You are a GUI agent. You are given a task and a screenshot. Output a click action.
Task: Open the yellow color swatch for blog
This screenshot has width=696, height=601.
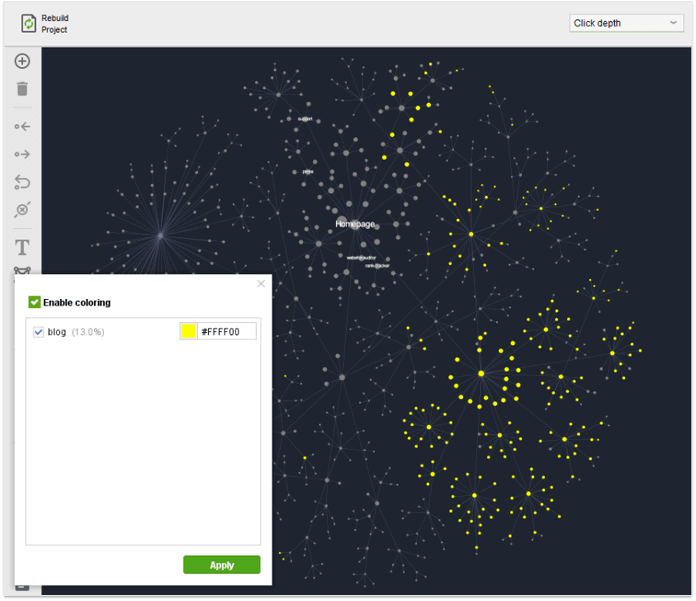point(188,331)
